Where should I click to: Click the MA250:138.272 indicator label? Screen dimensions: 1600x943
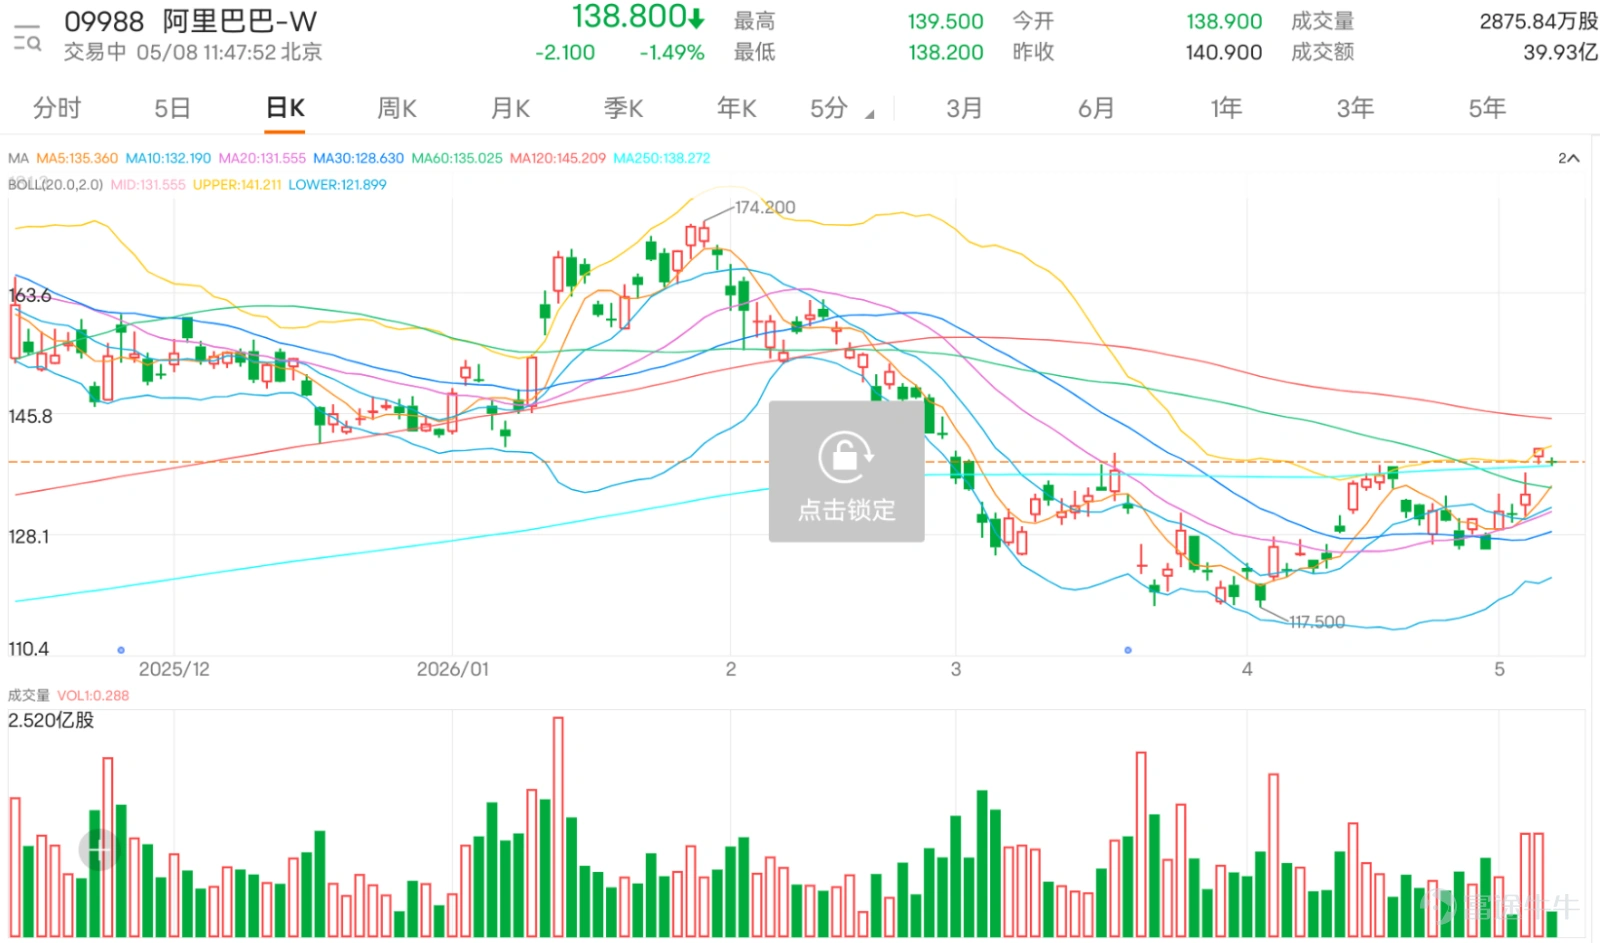[x=662, y=158]
